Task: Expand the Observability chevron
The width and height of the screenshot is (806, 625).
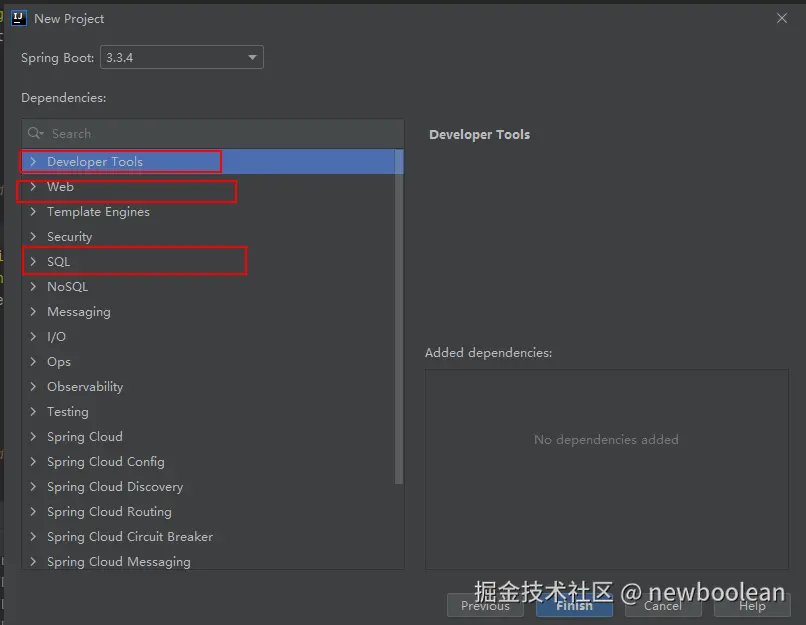Action: pyautogui.click(x=33, y=387)
